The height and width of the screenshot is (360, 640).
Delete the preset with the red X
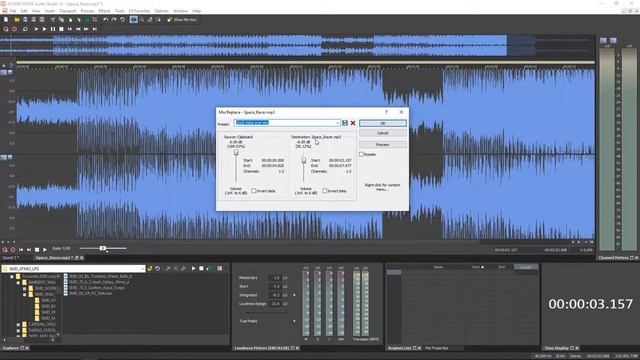pyautogui.click(x=353, y=123)
